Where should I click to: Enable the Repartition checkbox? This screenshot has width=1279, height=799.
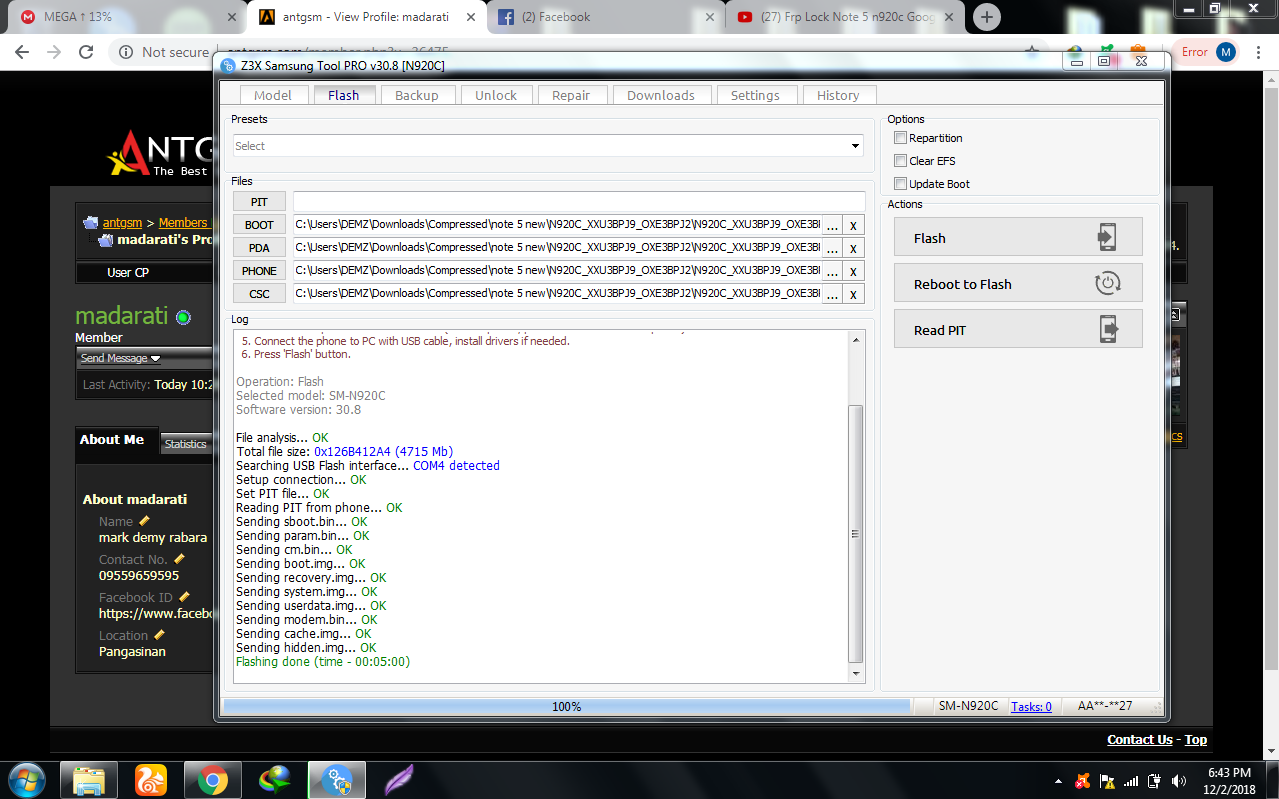[x=900, y=138]
